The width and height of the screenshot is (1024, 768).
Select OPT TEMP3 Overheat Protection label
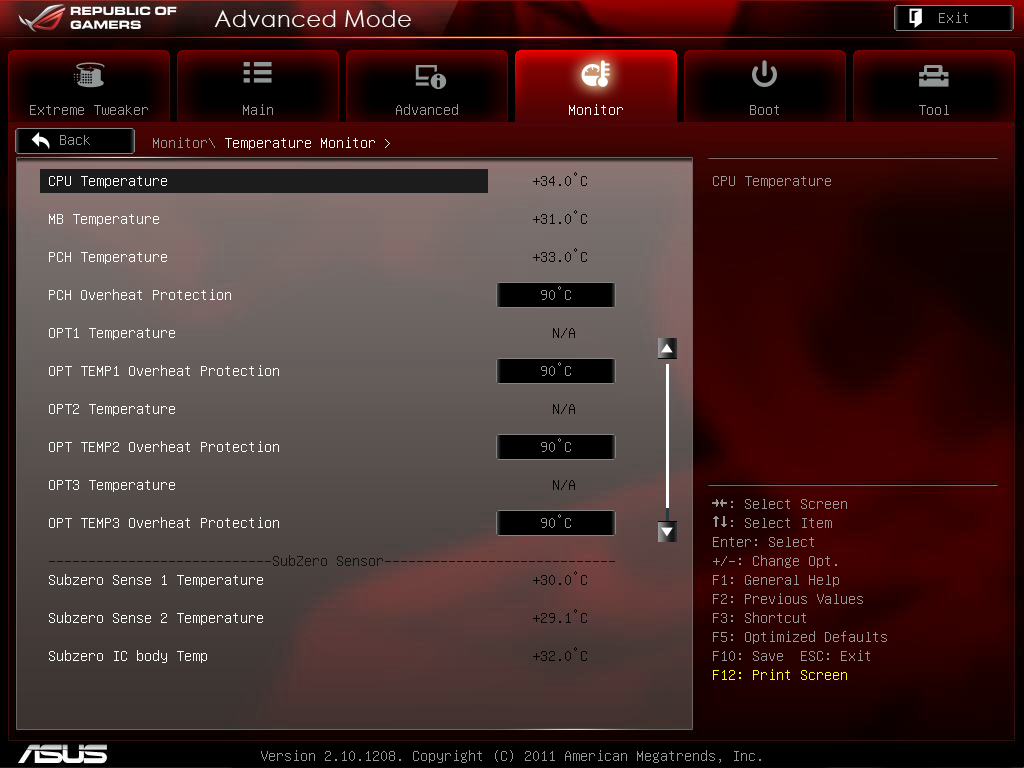click(x=164, y=523)
